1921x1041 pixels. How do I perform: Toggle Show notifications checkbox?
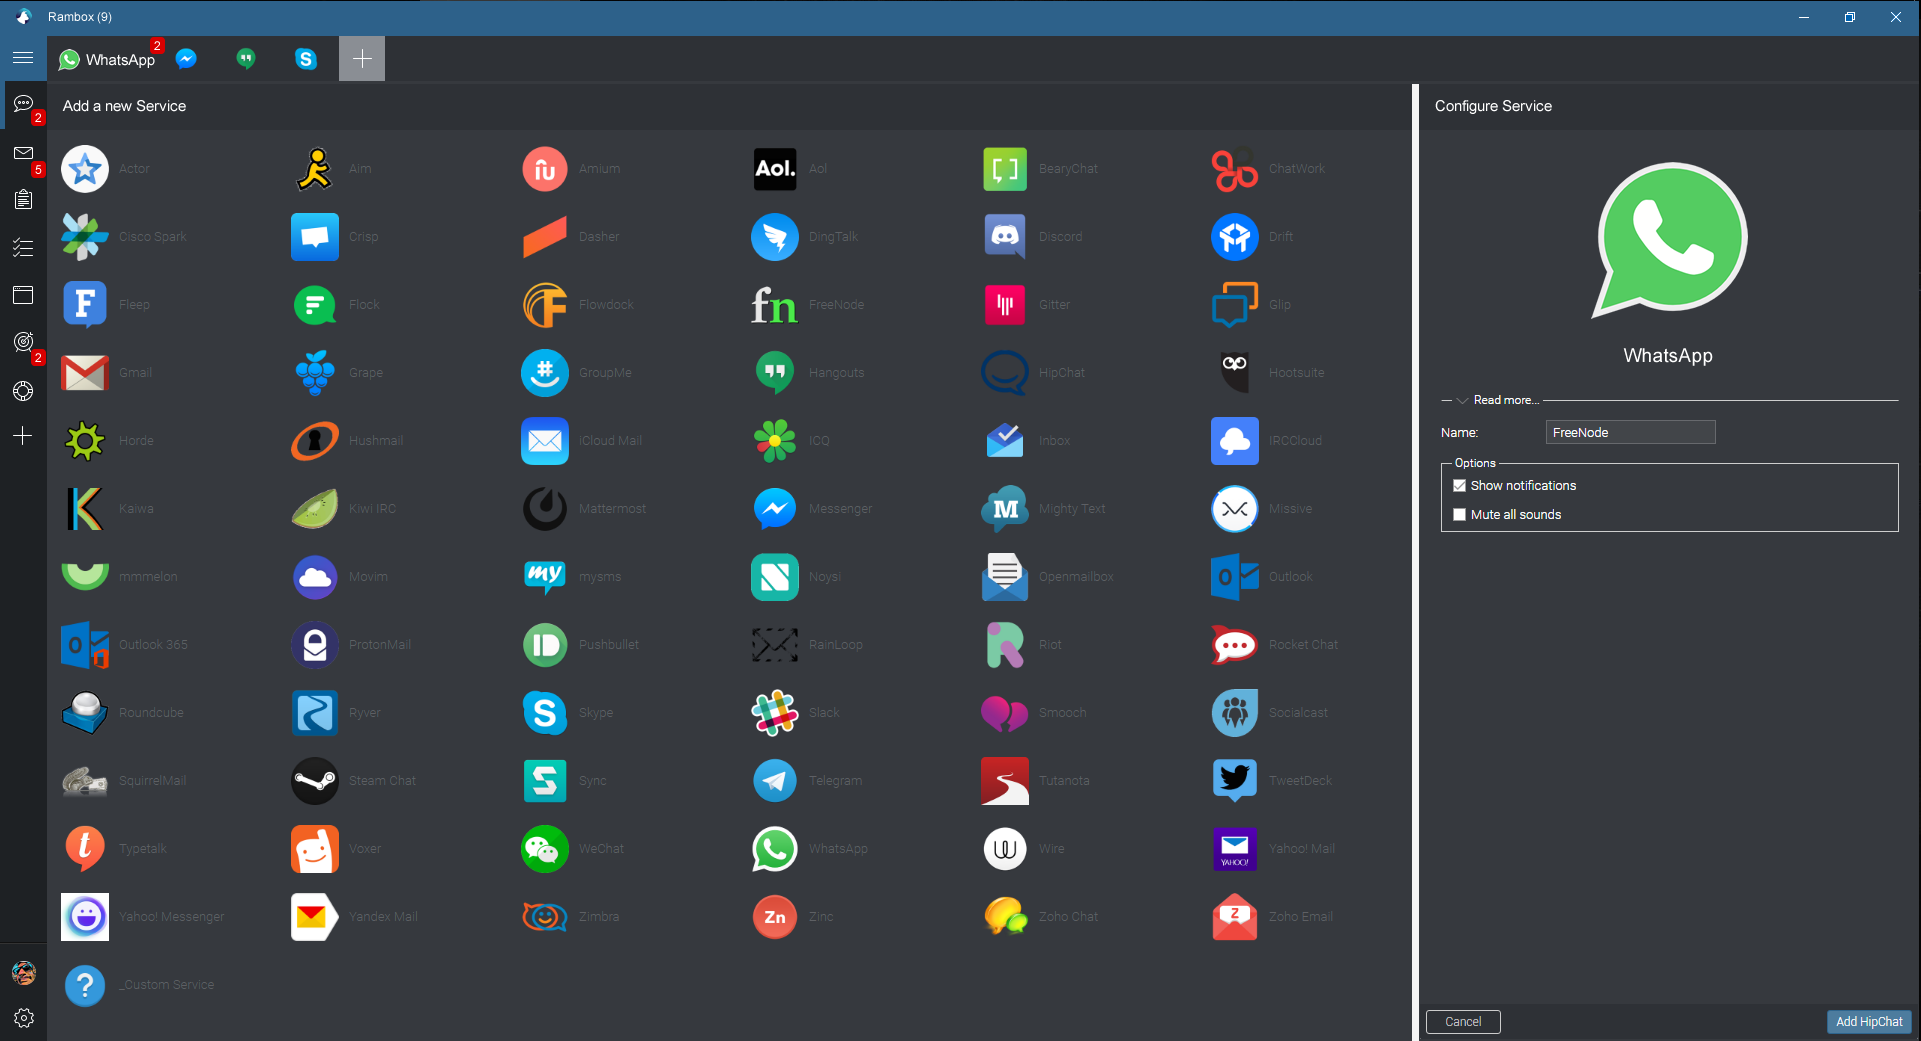click(x=1459, y=486)
